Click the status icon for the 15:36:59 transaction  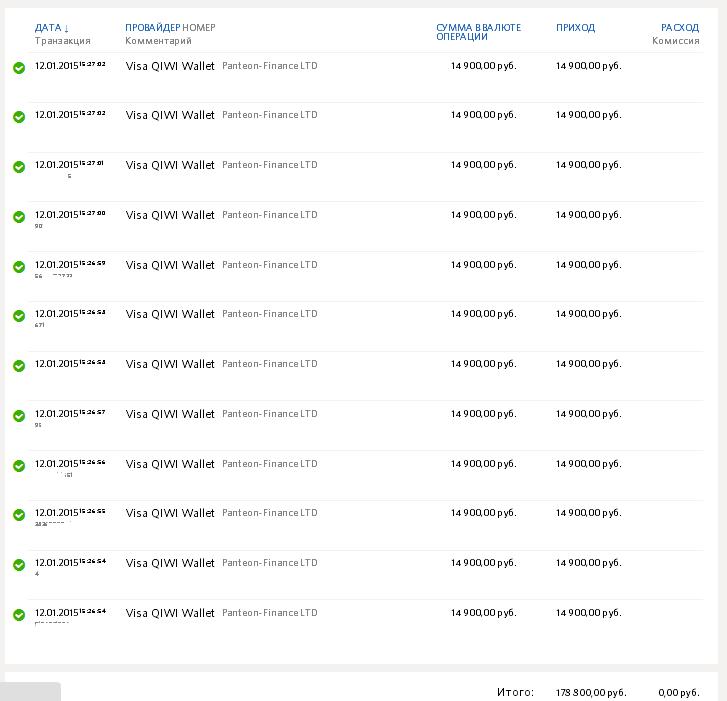pyautogui.click(x=19, y=267)
